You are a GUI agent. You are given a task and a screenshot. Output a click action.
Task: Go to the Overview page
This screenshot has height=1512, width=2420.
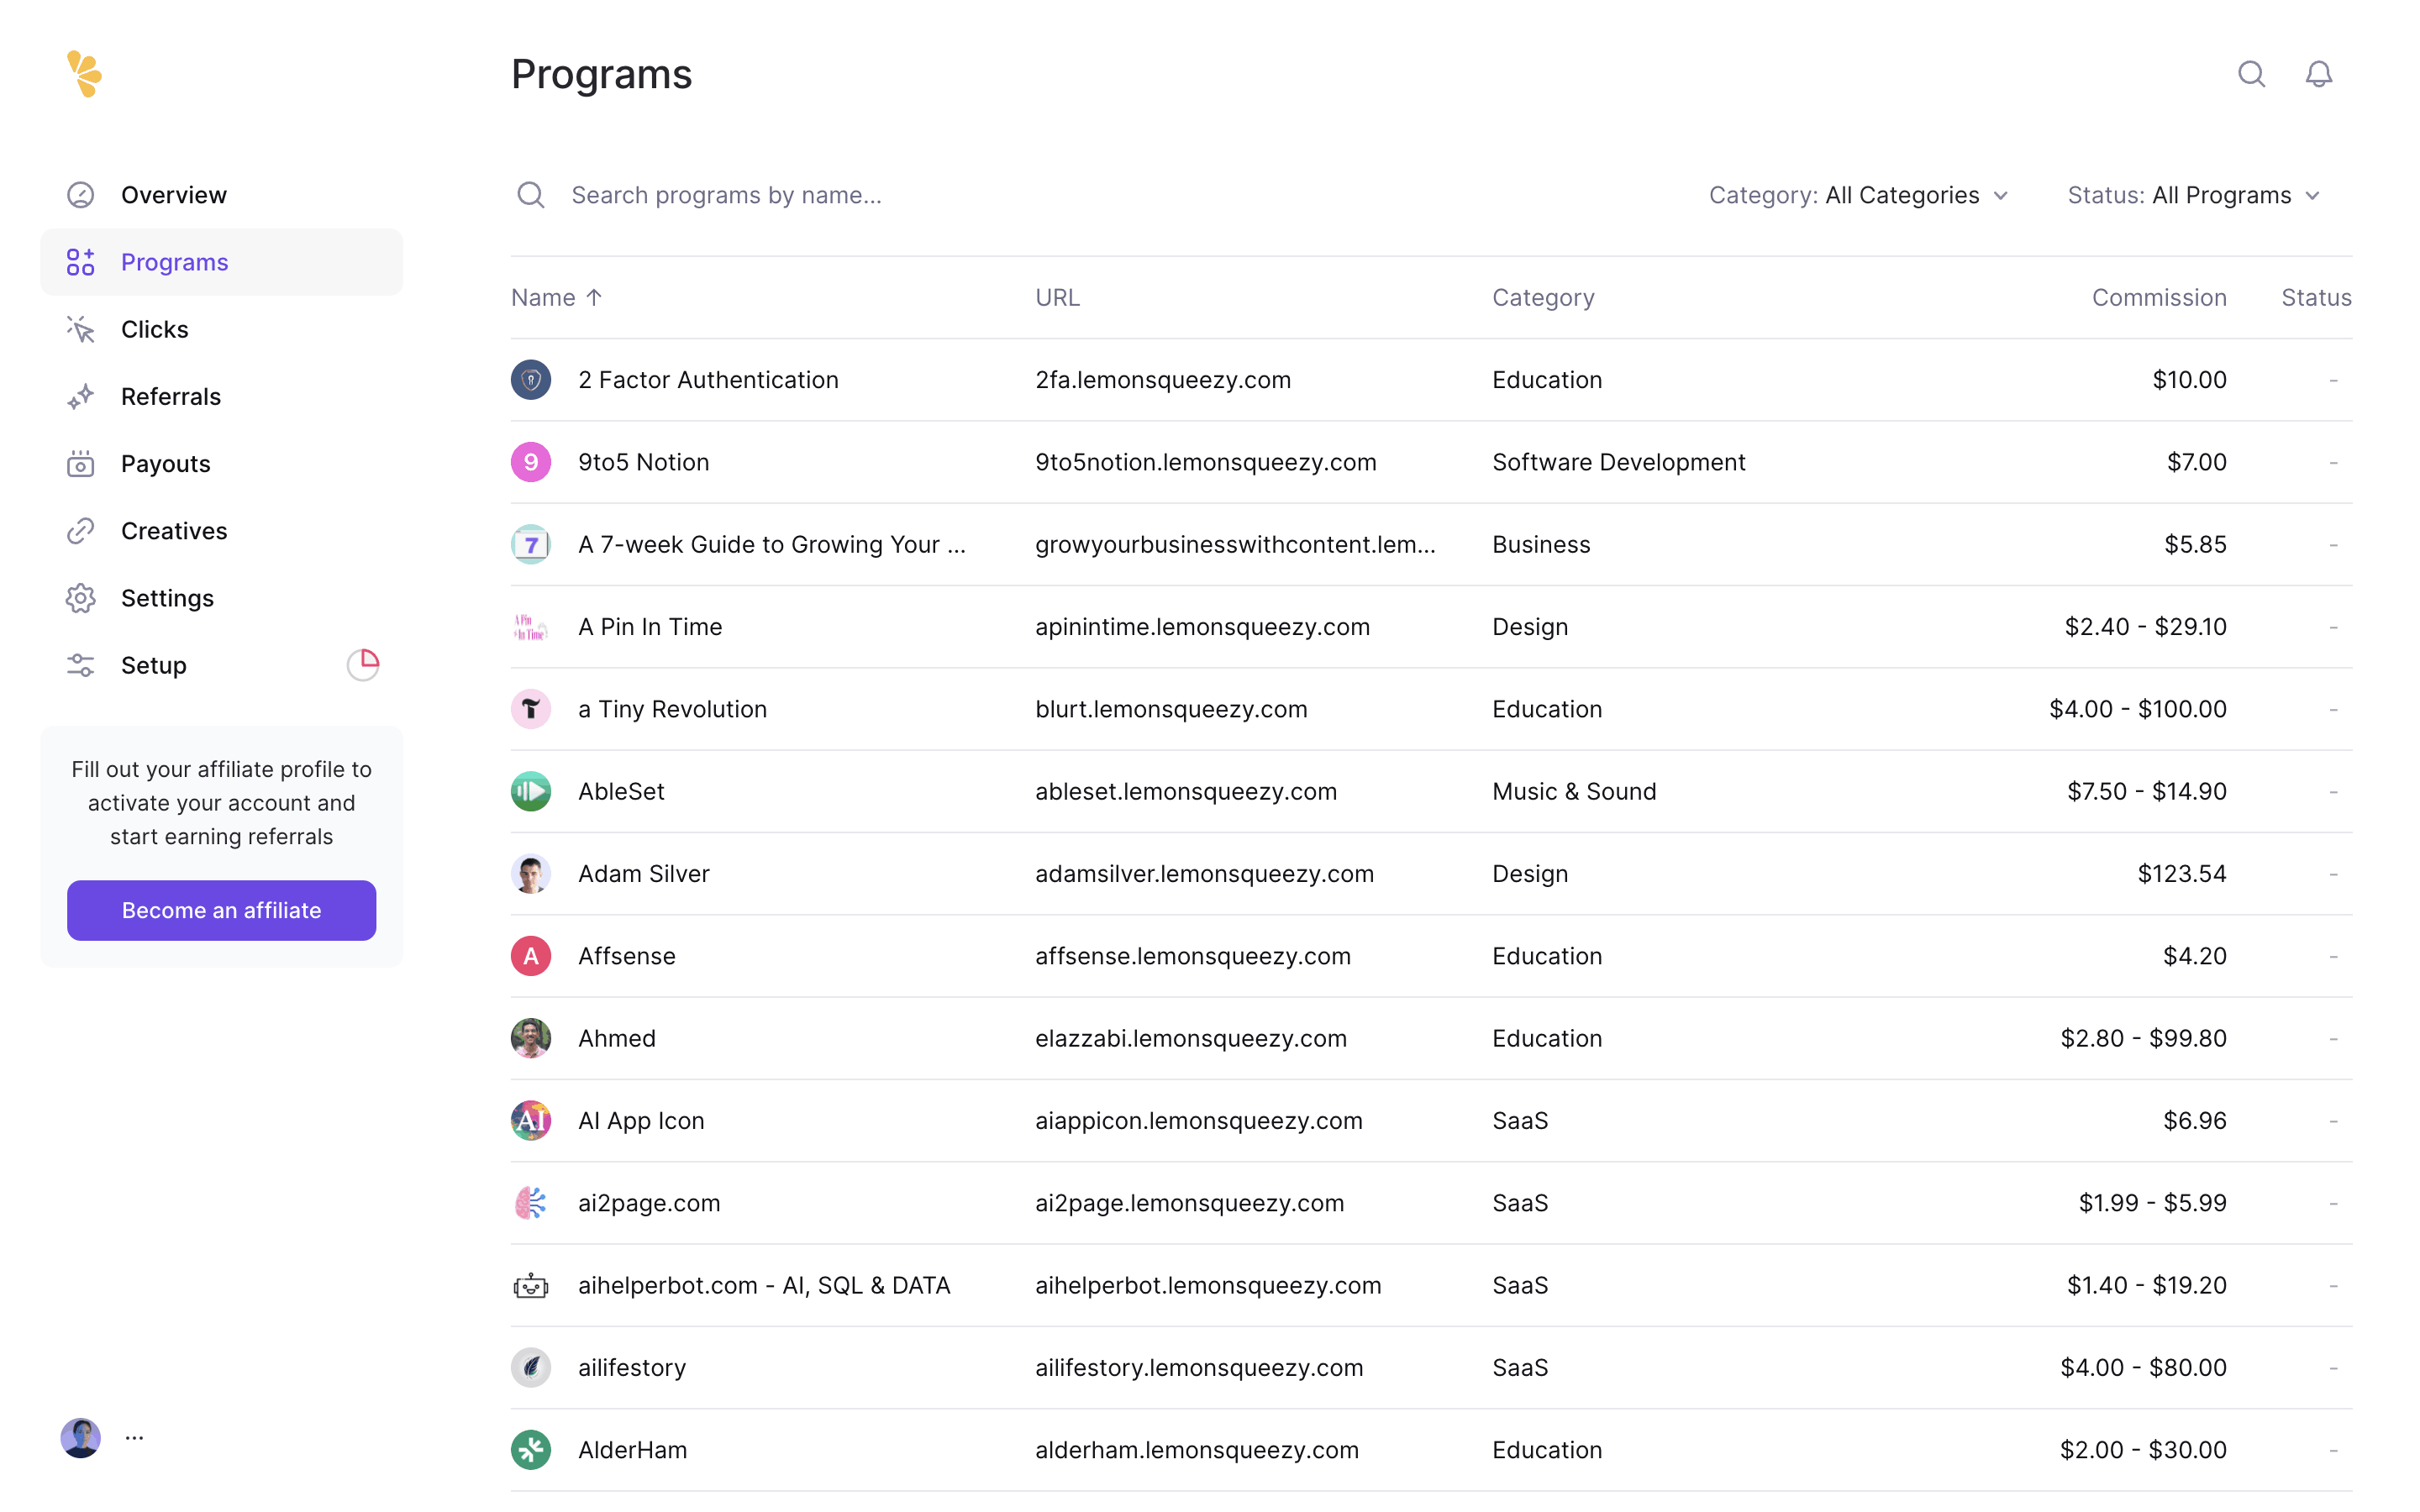pos(173,195)
